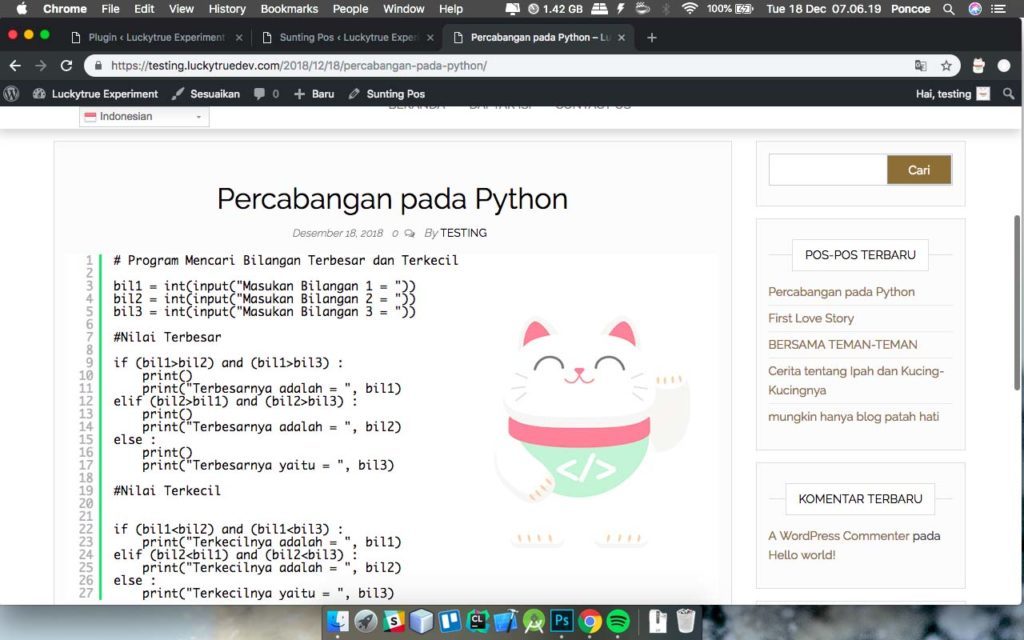The image size is (1024, 640).
Task: Close the Percabangan pada Python tab
Action: (622, 38)
